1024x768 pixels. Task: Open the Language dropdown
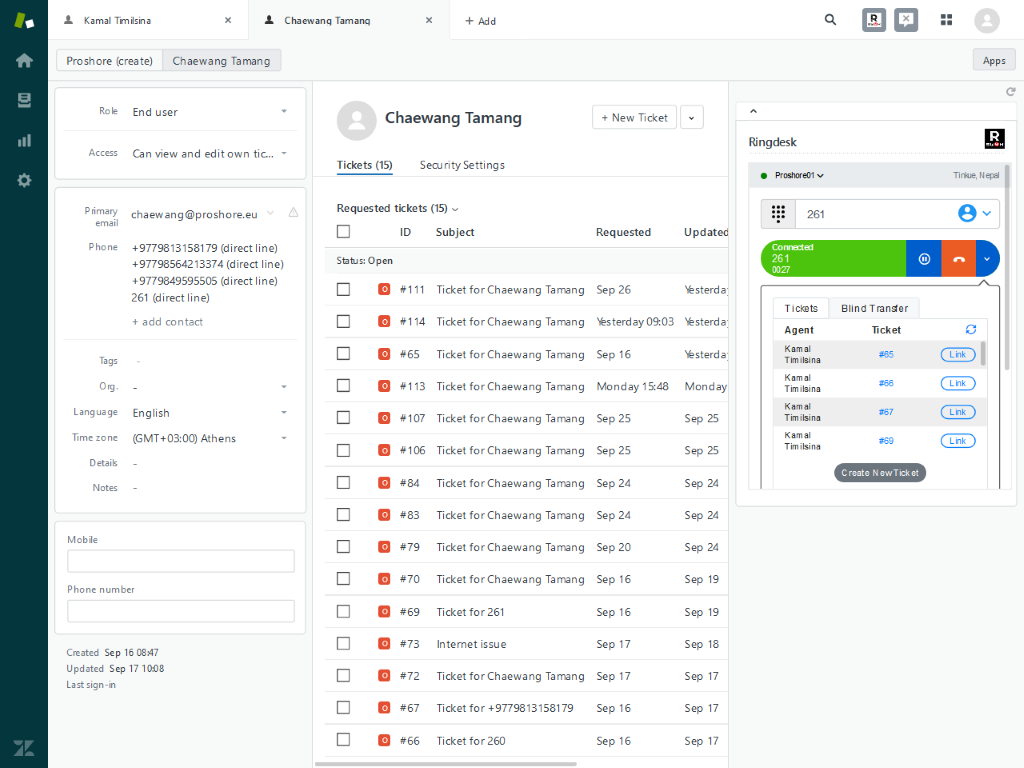(283, 413)
